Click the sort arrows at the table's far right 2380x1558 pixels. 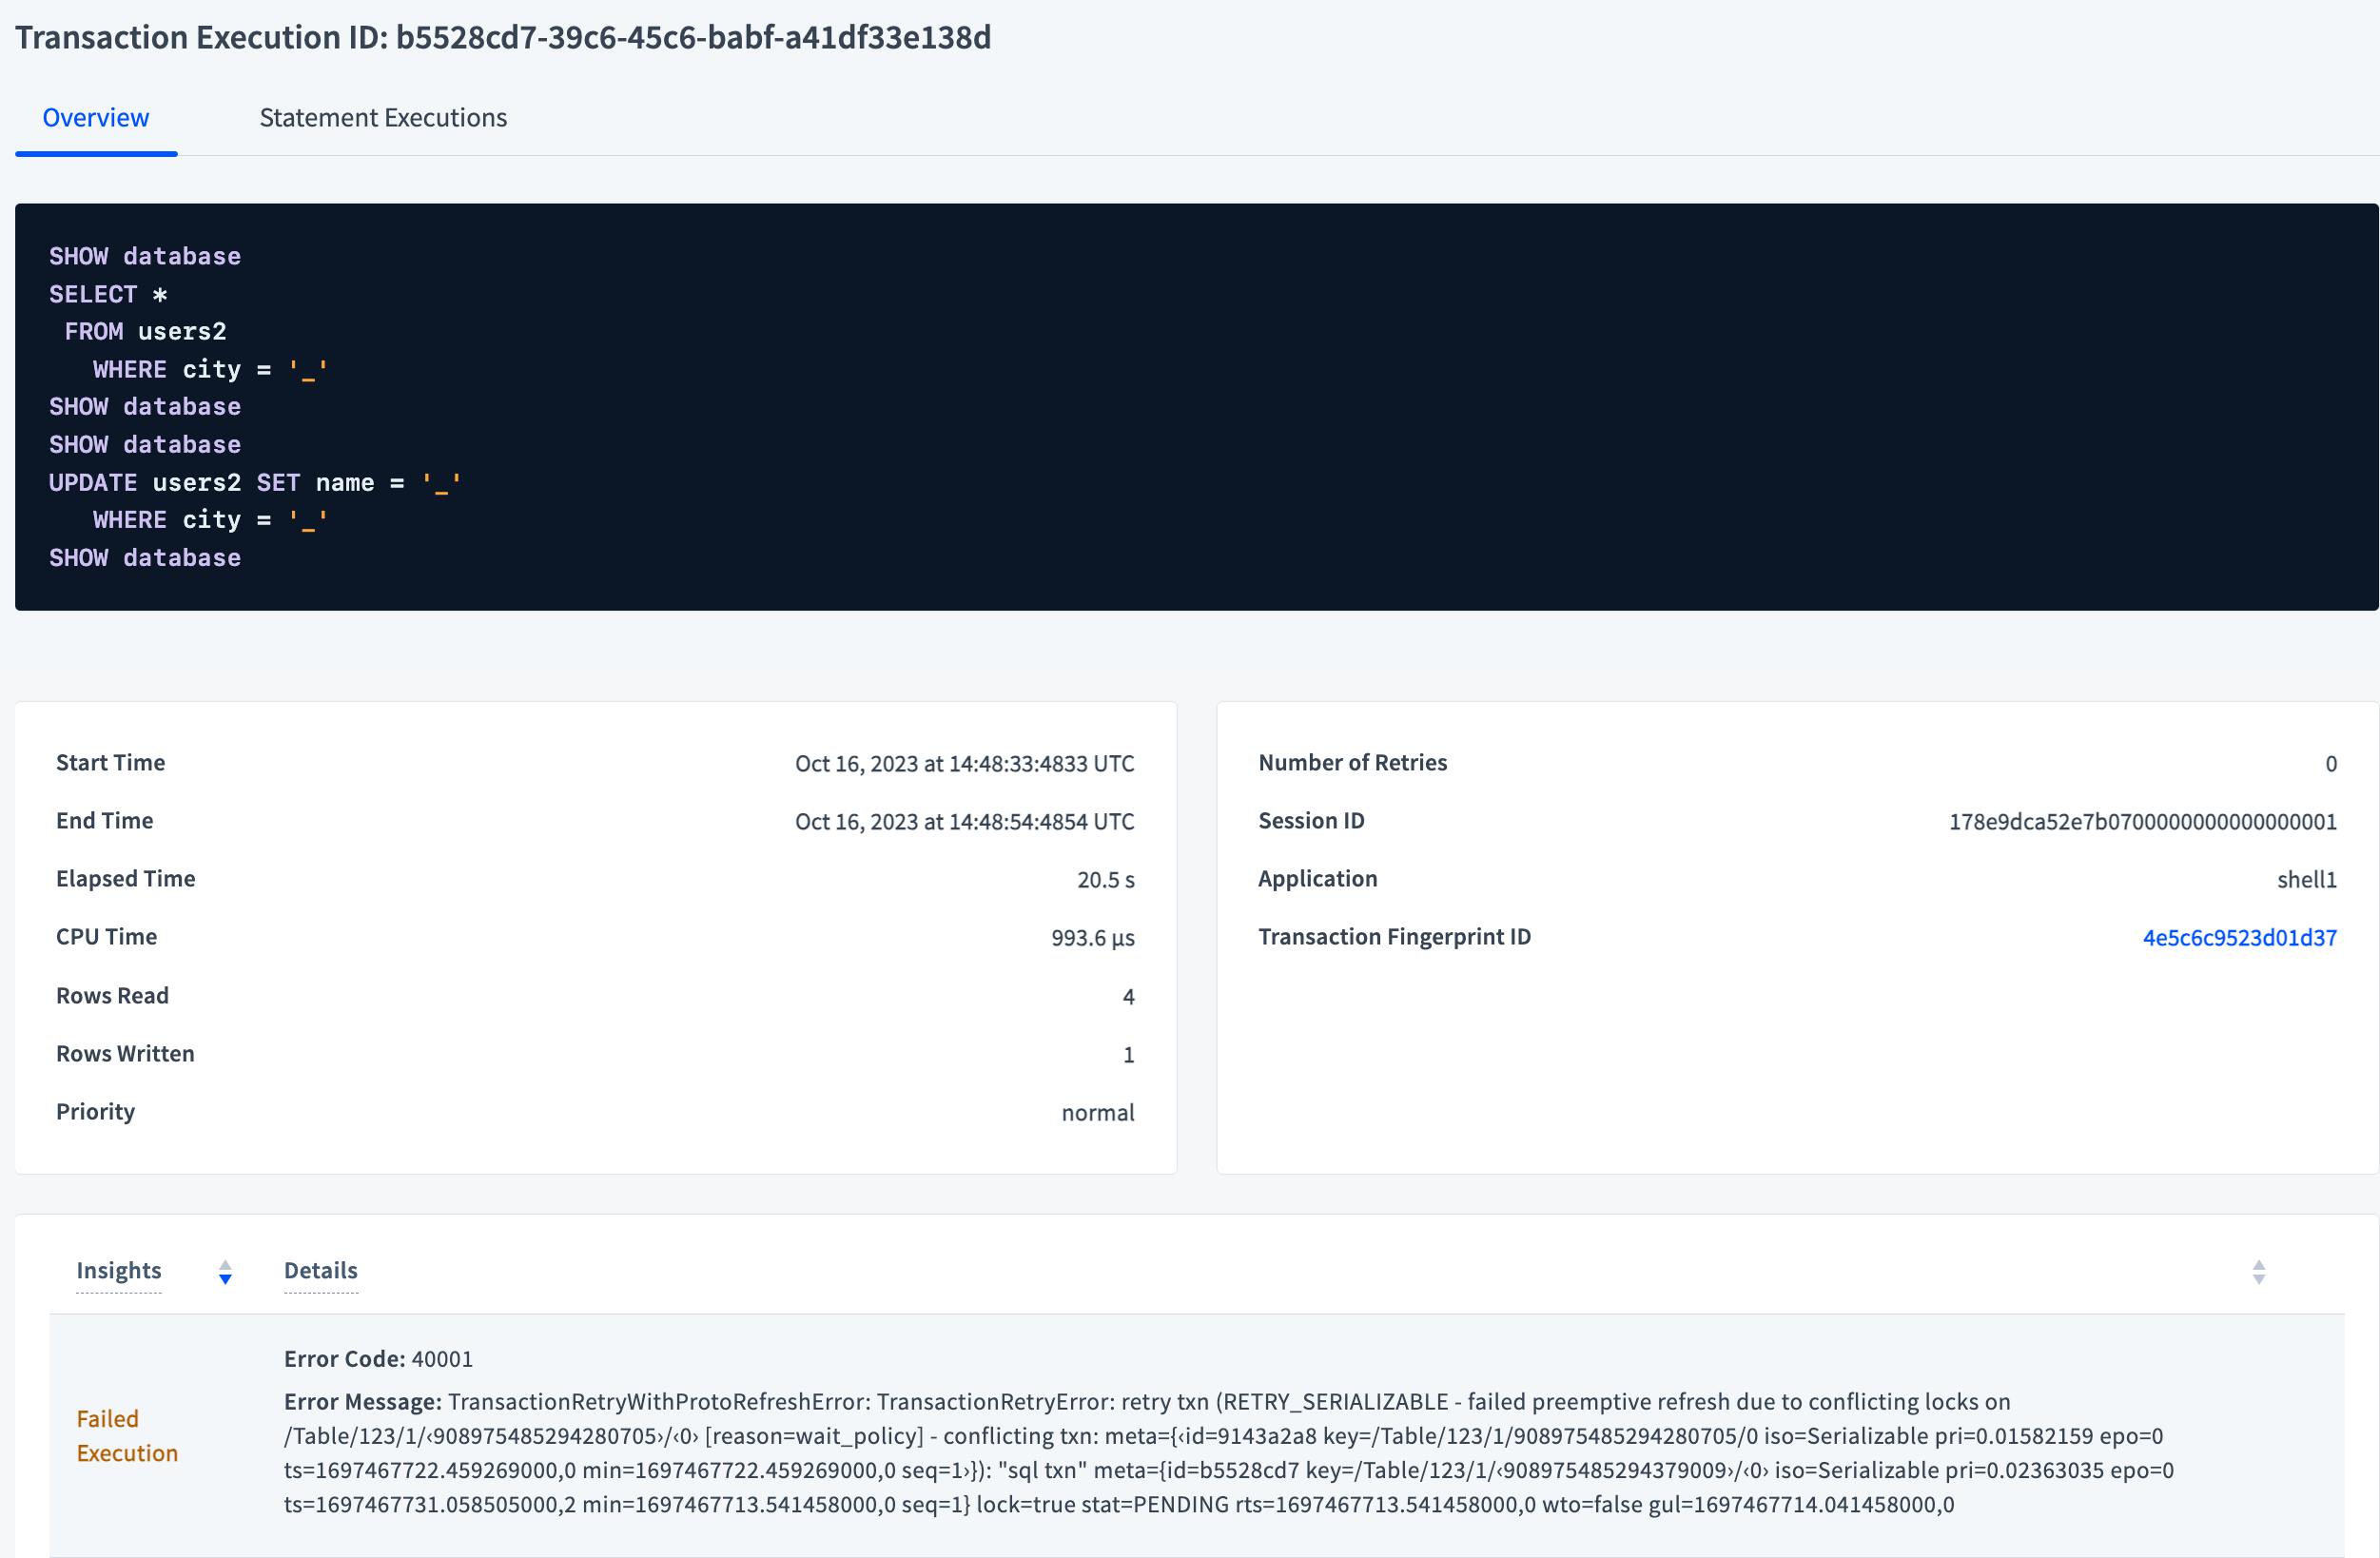(x=2259, y=1272)
